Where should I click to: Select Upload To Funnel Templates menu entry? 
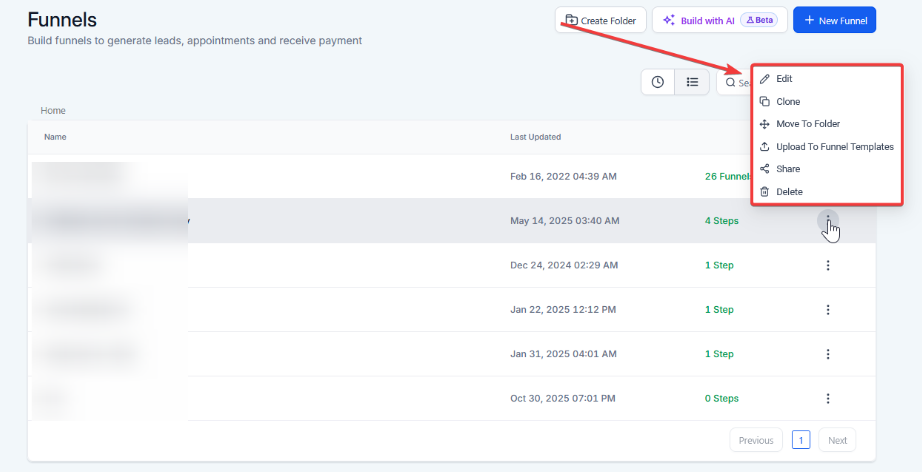pos(834,147)
